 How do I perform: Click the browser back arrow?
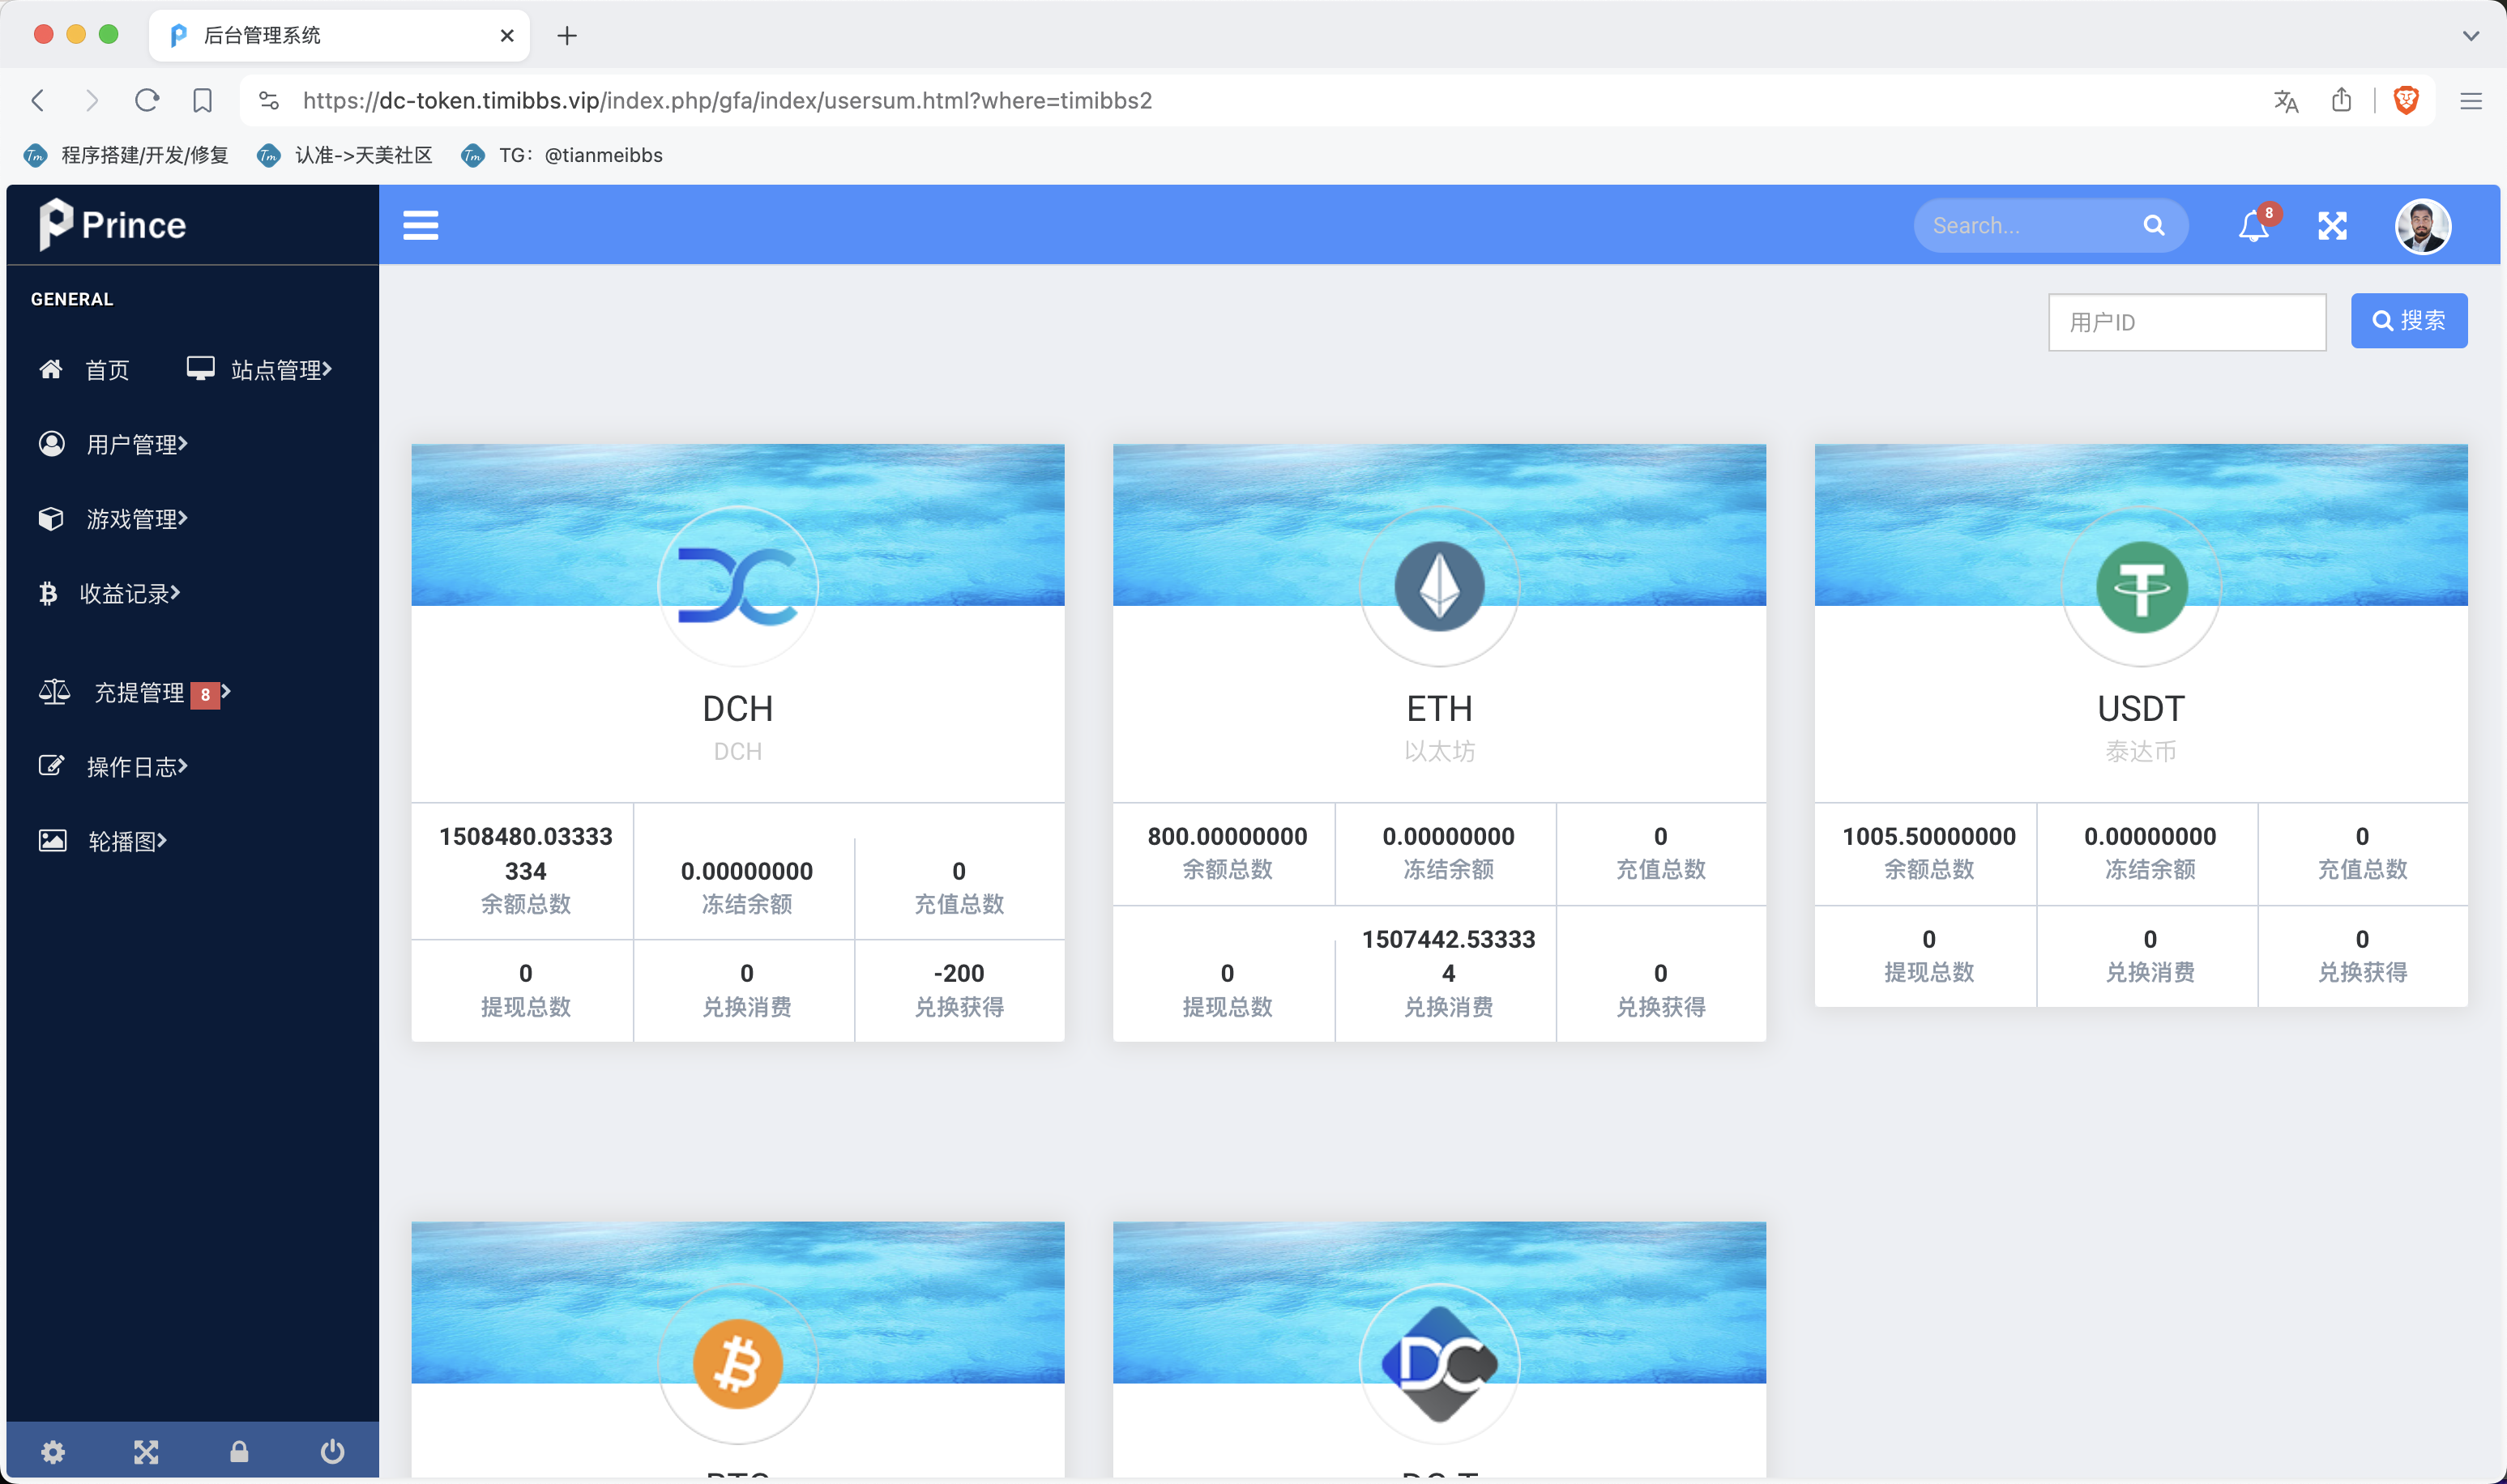click(x=38, y=100)
